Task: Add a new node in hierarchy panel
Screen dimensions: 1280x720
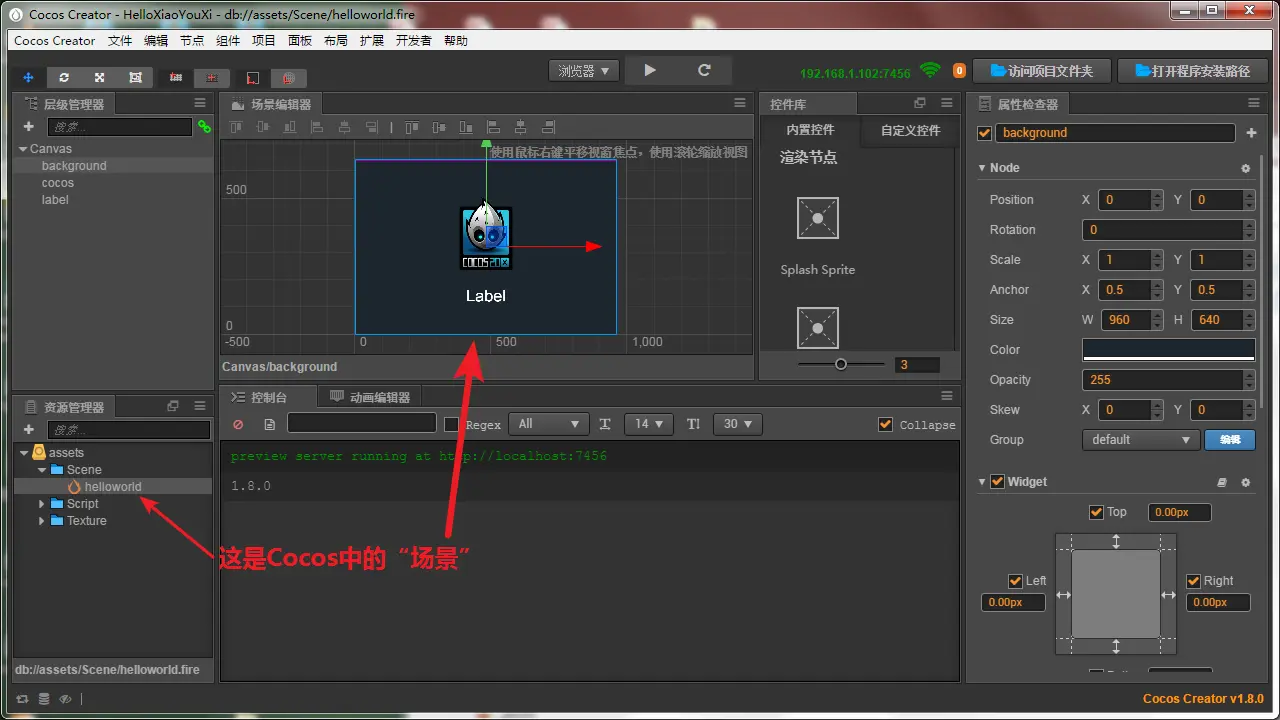Action: pyautogui.click(x=28, y=127)
